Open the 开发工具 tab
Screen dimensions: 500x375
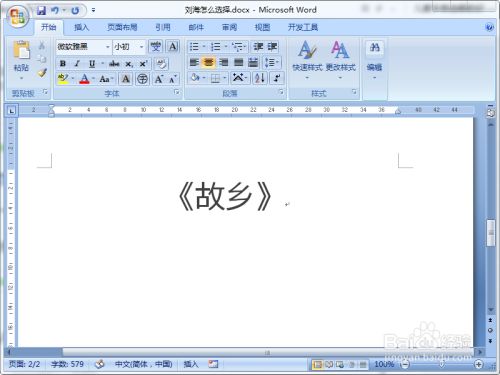[x=303, y=27]
